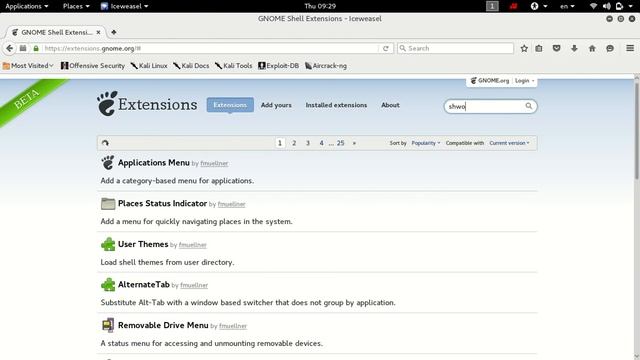This screenshot has height=360, width=640.
Task: Open the Offensive Security bookmark
Action: [93, 66]
